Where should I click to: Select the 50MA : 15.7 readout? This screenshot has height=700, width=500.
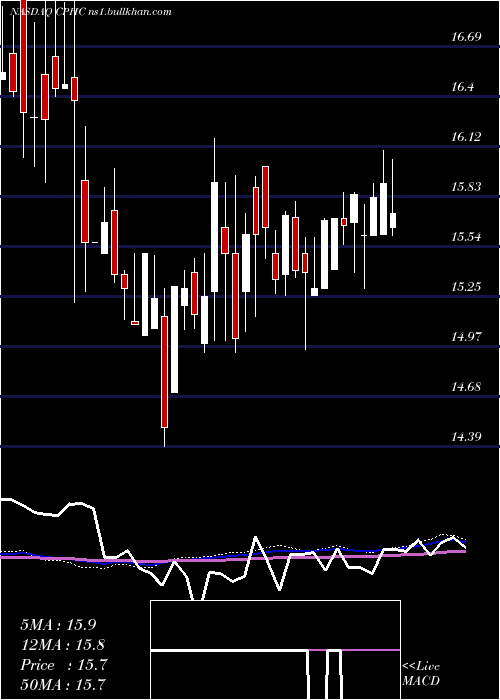(62, 683)
